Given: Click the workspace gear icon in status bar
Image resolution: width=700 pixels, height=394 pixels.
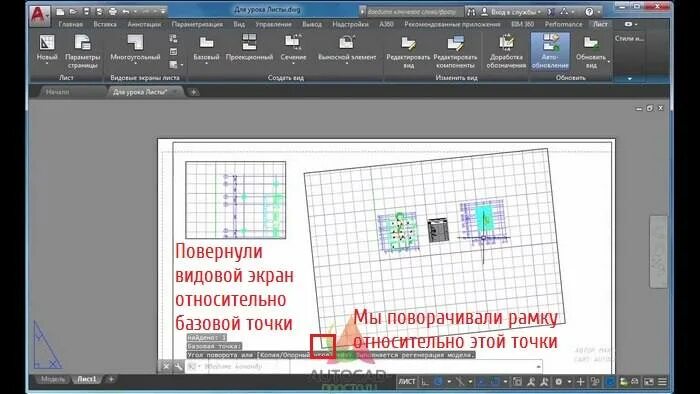Looking at the screenshot, I should pyautogui.click(x=559, y=382).
